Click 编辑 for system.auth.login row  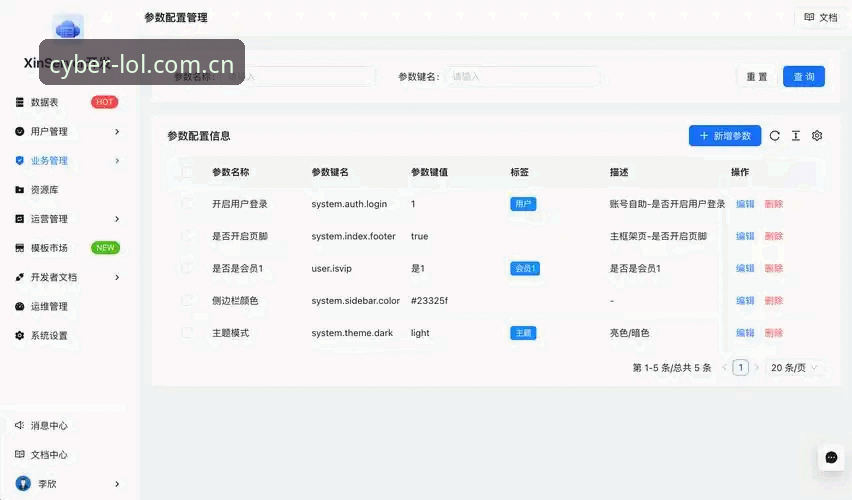point(745,204)
